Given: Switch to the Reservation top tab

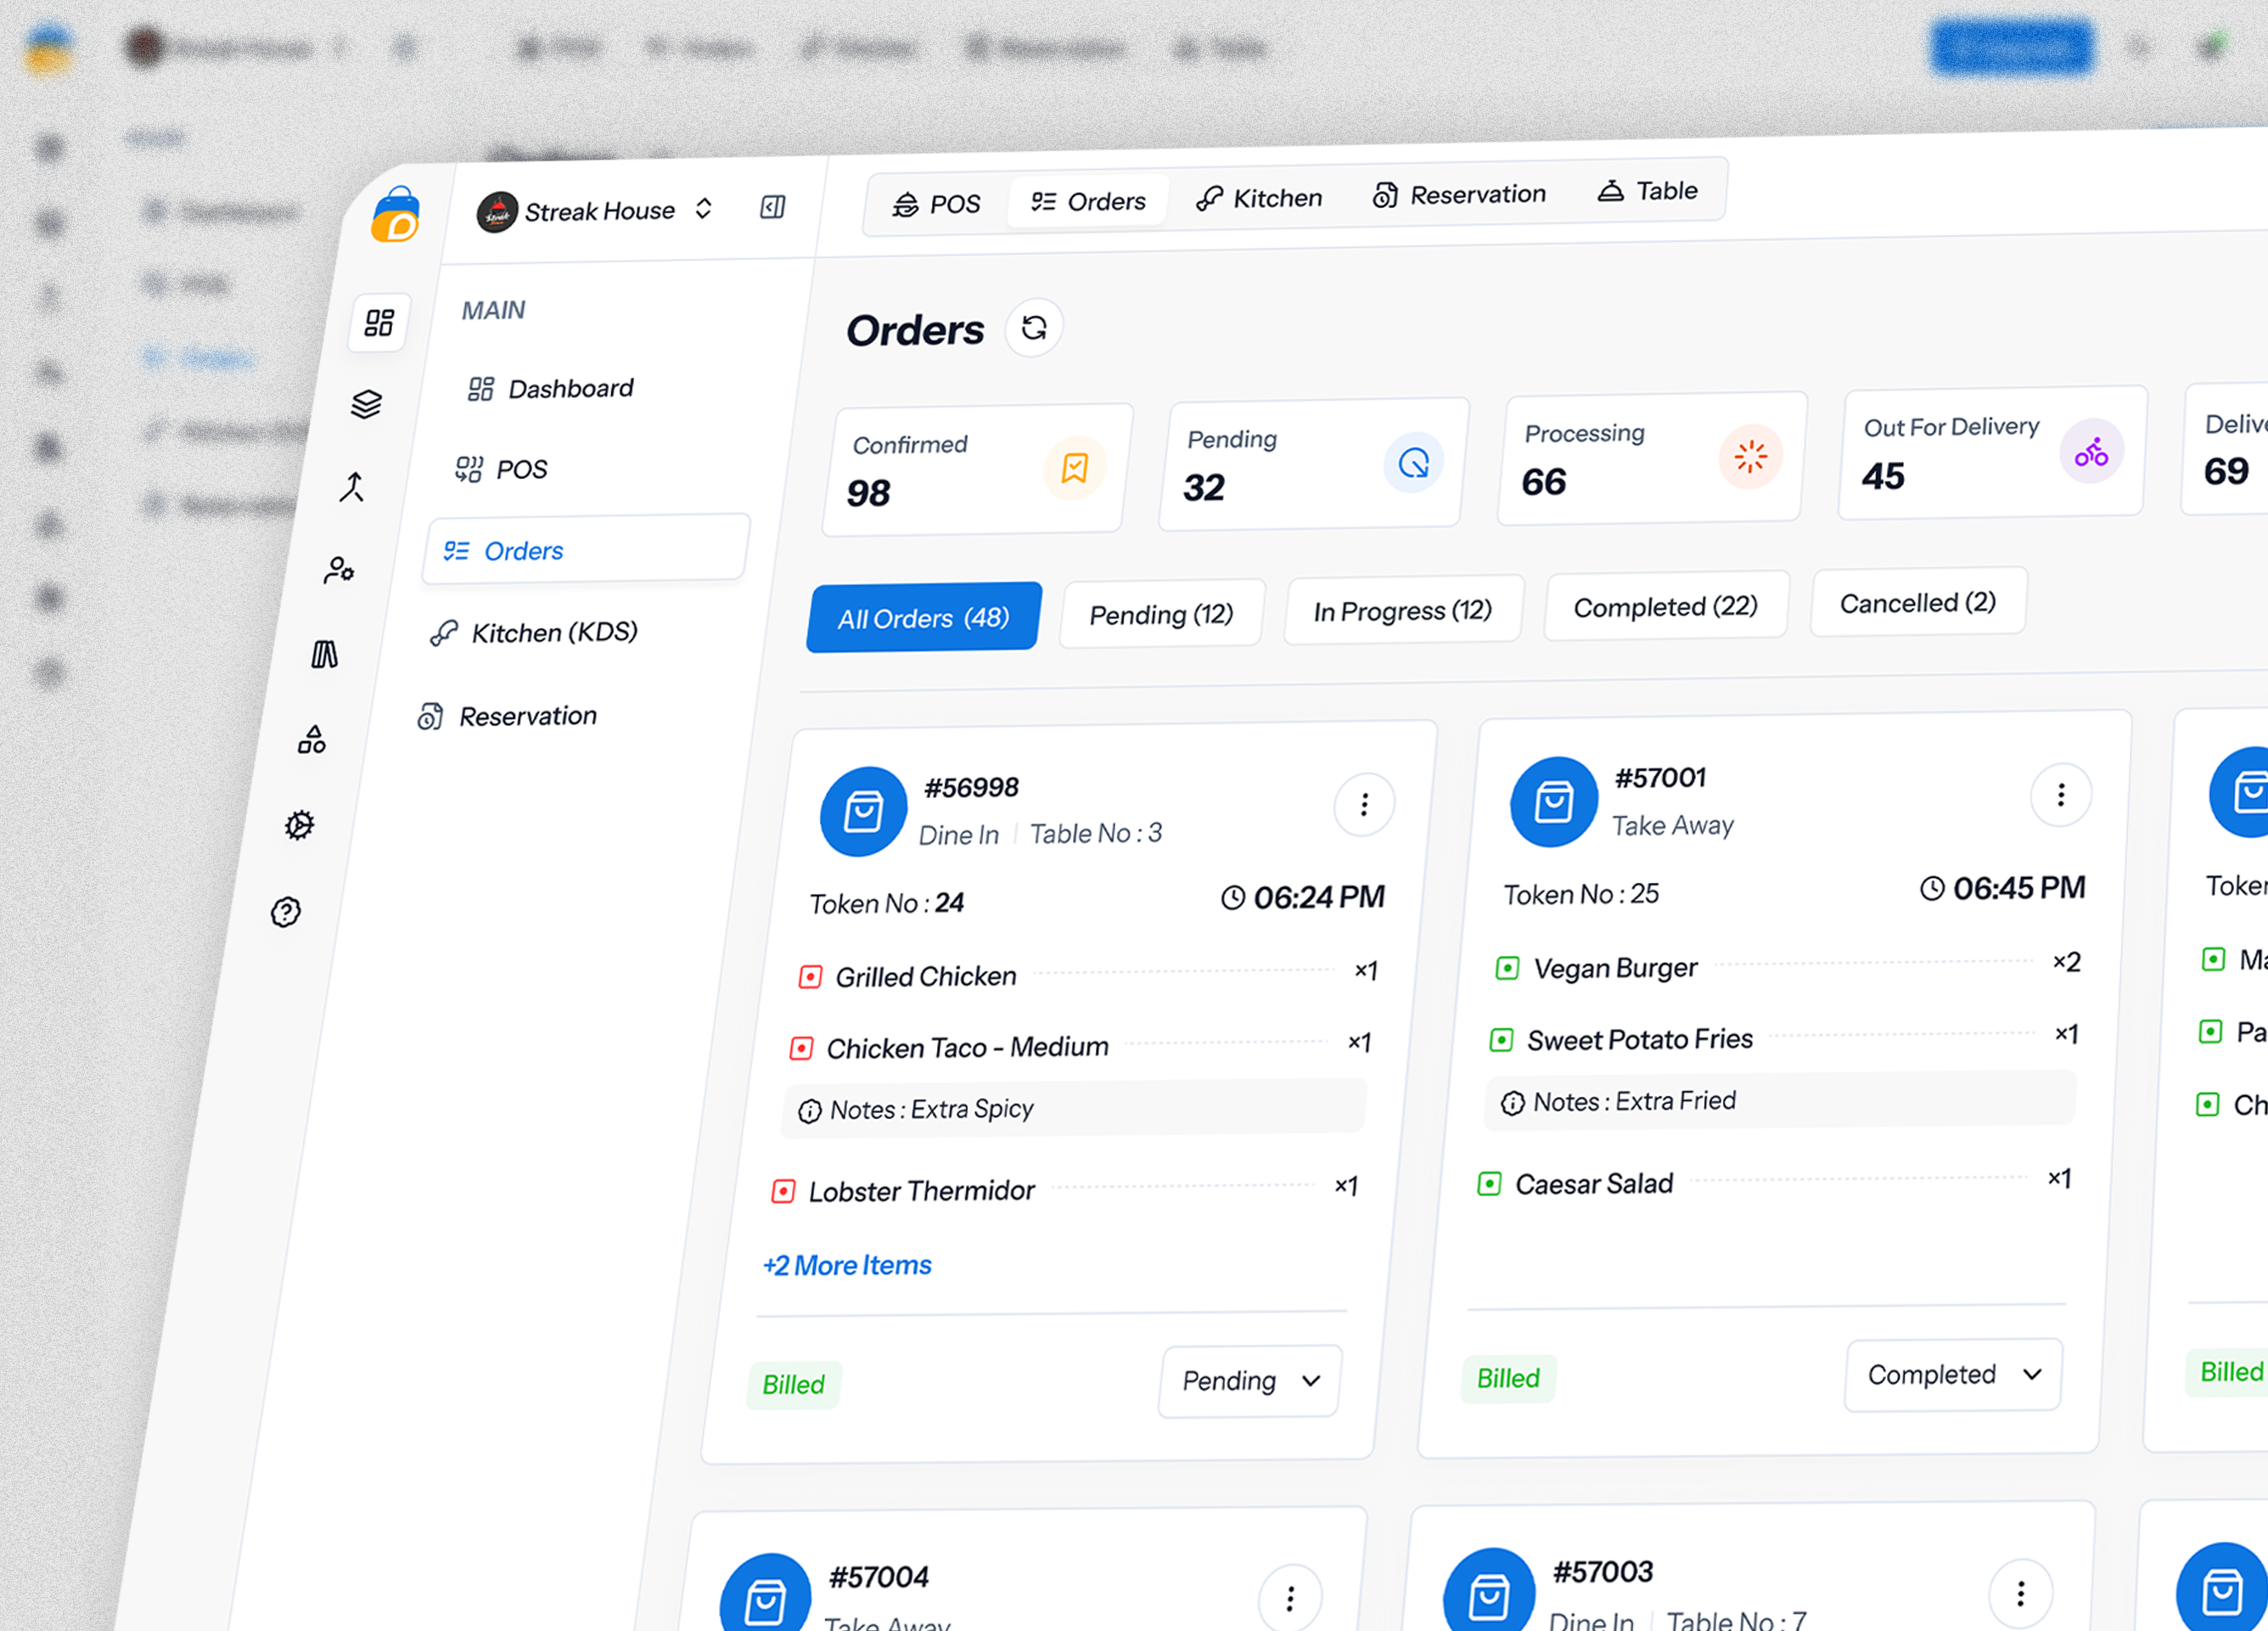Looking at the screenshot, I should click(1459, 194).
